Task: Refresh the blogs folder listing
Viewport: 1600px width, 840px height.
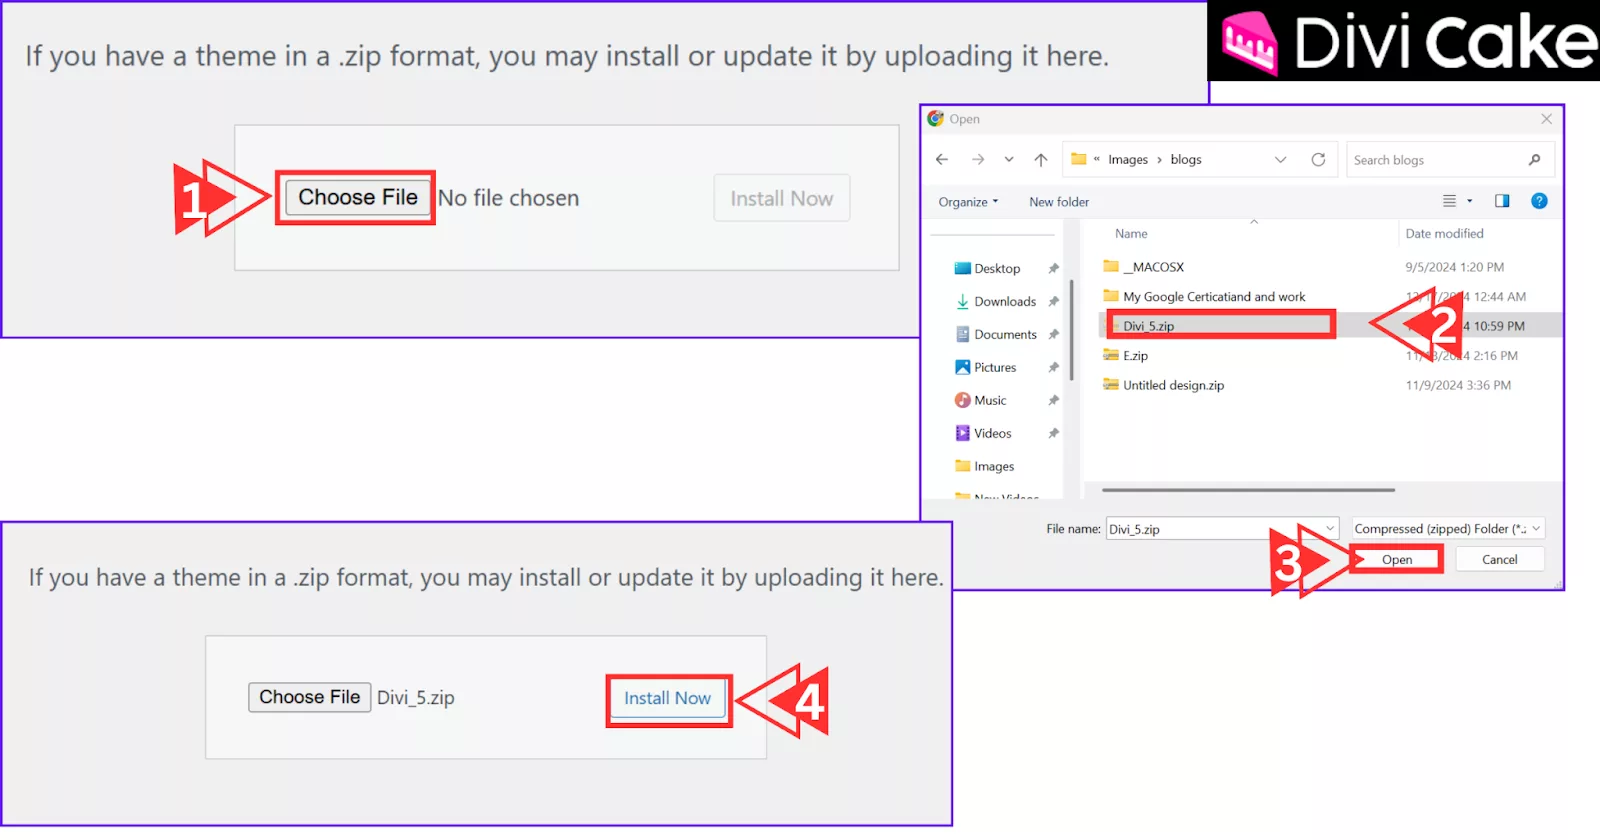Action: point(1318,159)
